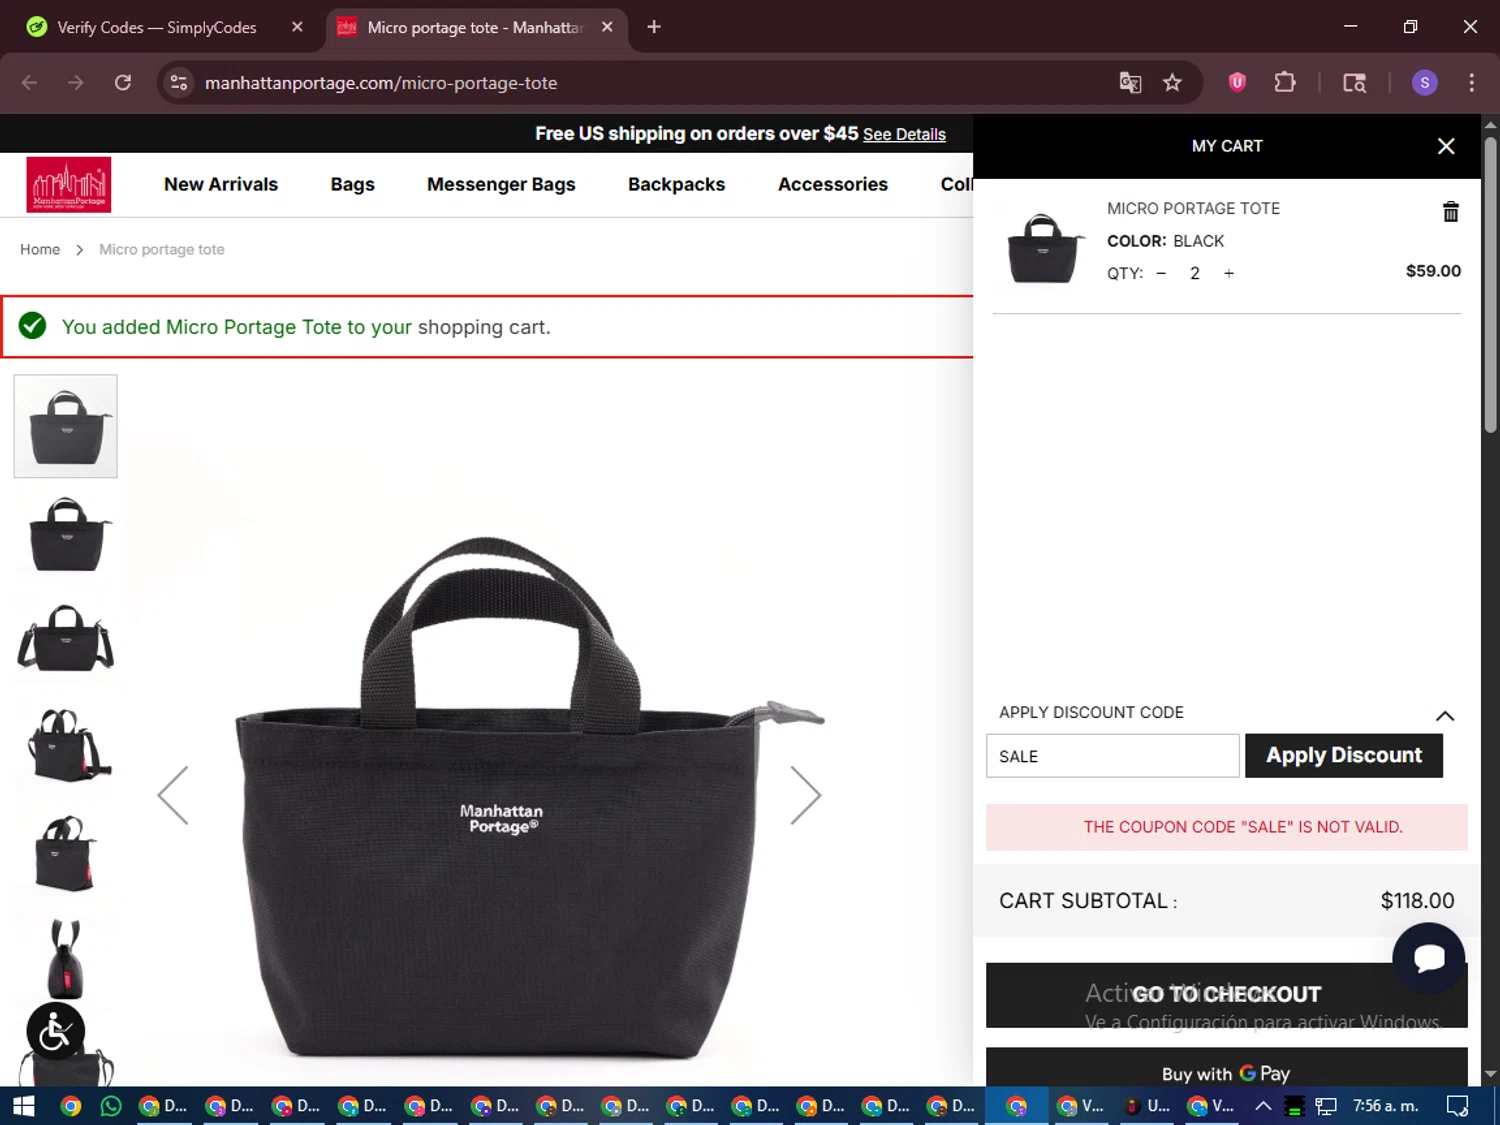Select the sixth side-view product thumbnail
Image resolution: width=1500 pixels, height=1125 pixels.
(66, 958)
